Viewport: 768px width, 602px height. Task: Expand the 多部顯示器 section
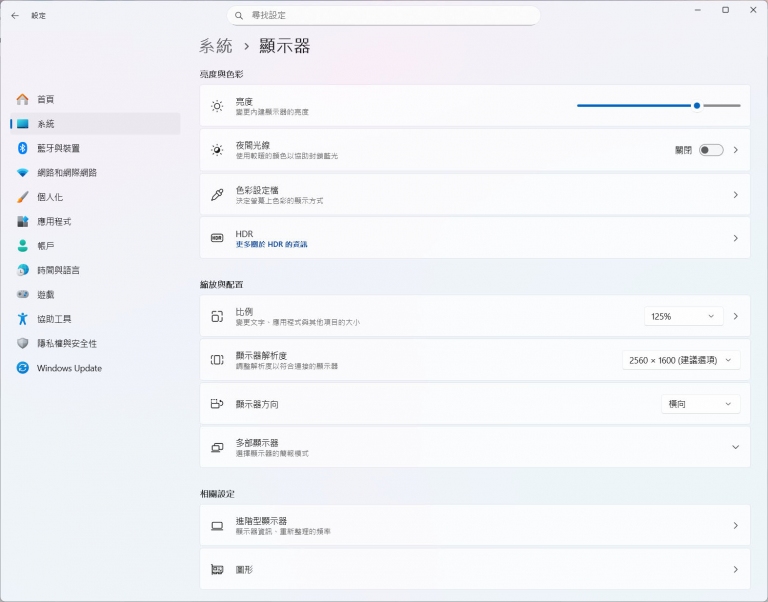click(735, 447)
